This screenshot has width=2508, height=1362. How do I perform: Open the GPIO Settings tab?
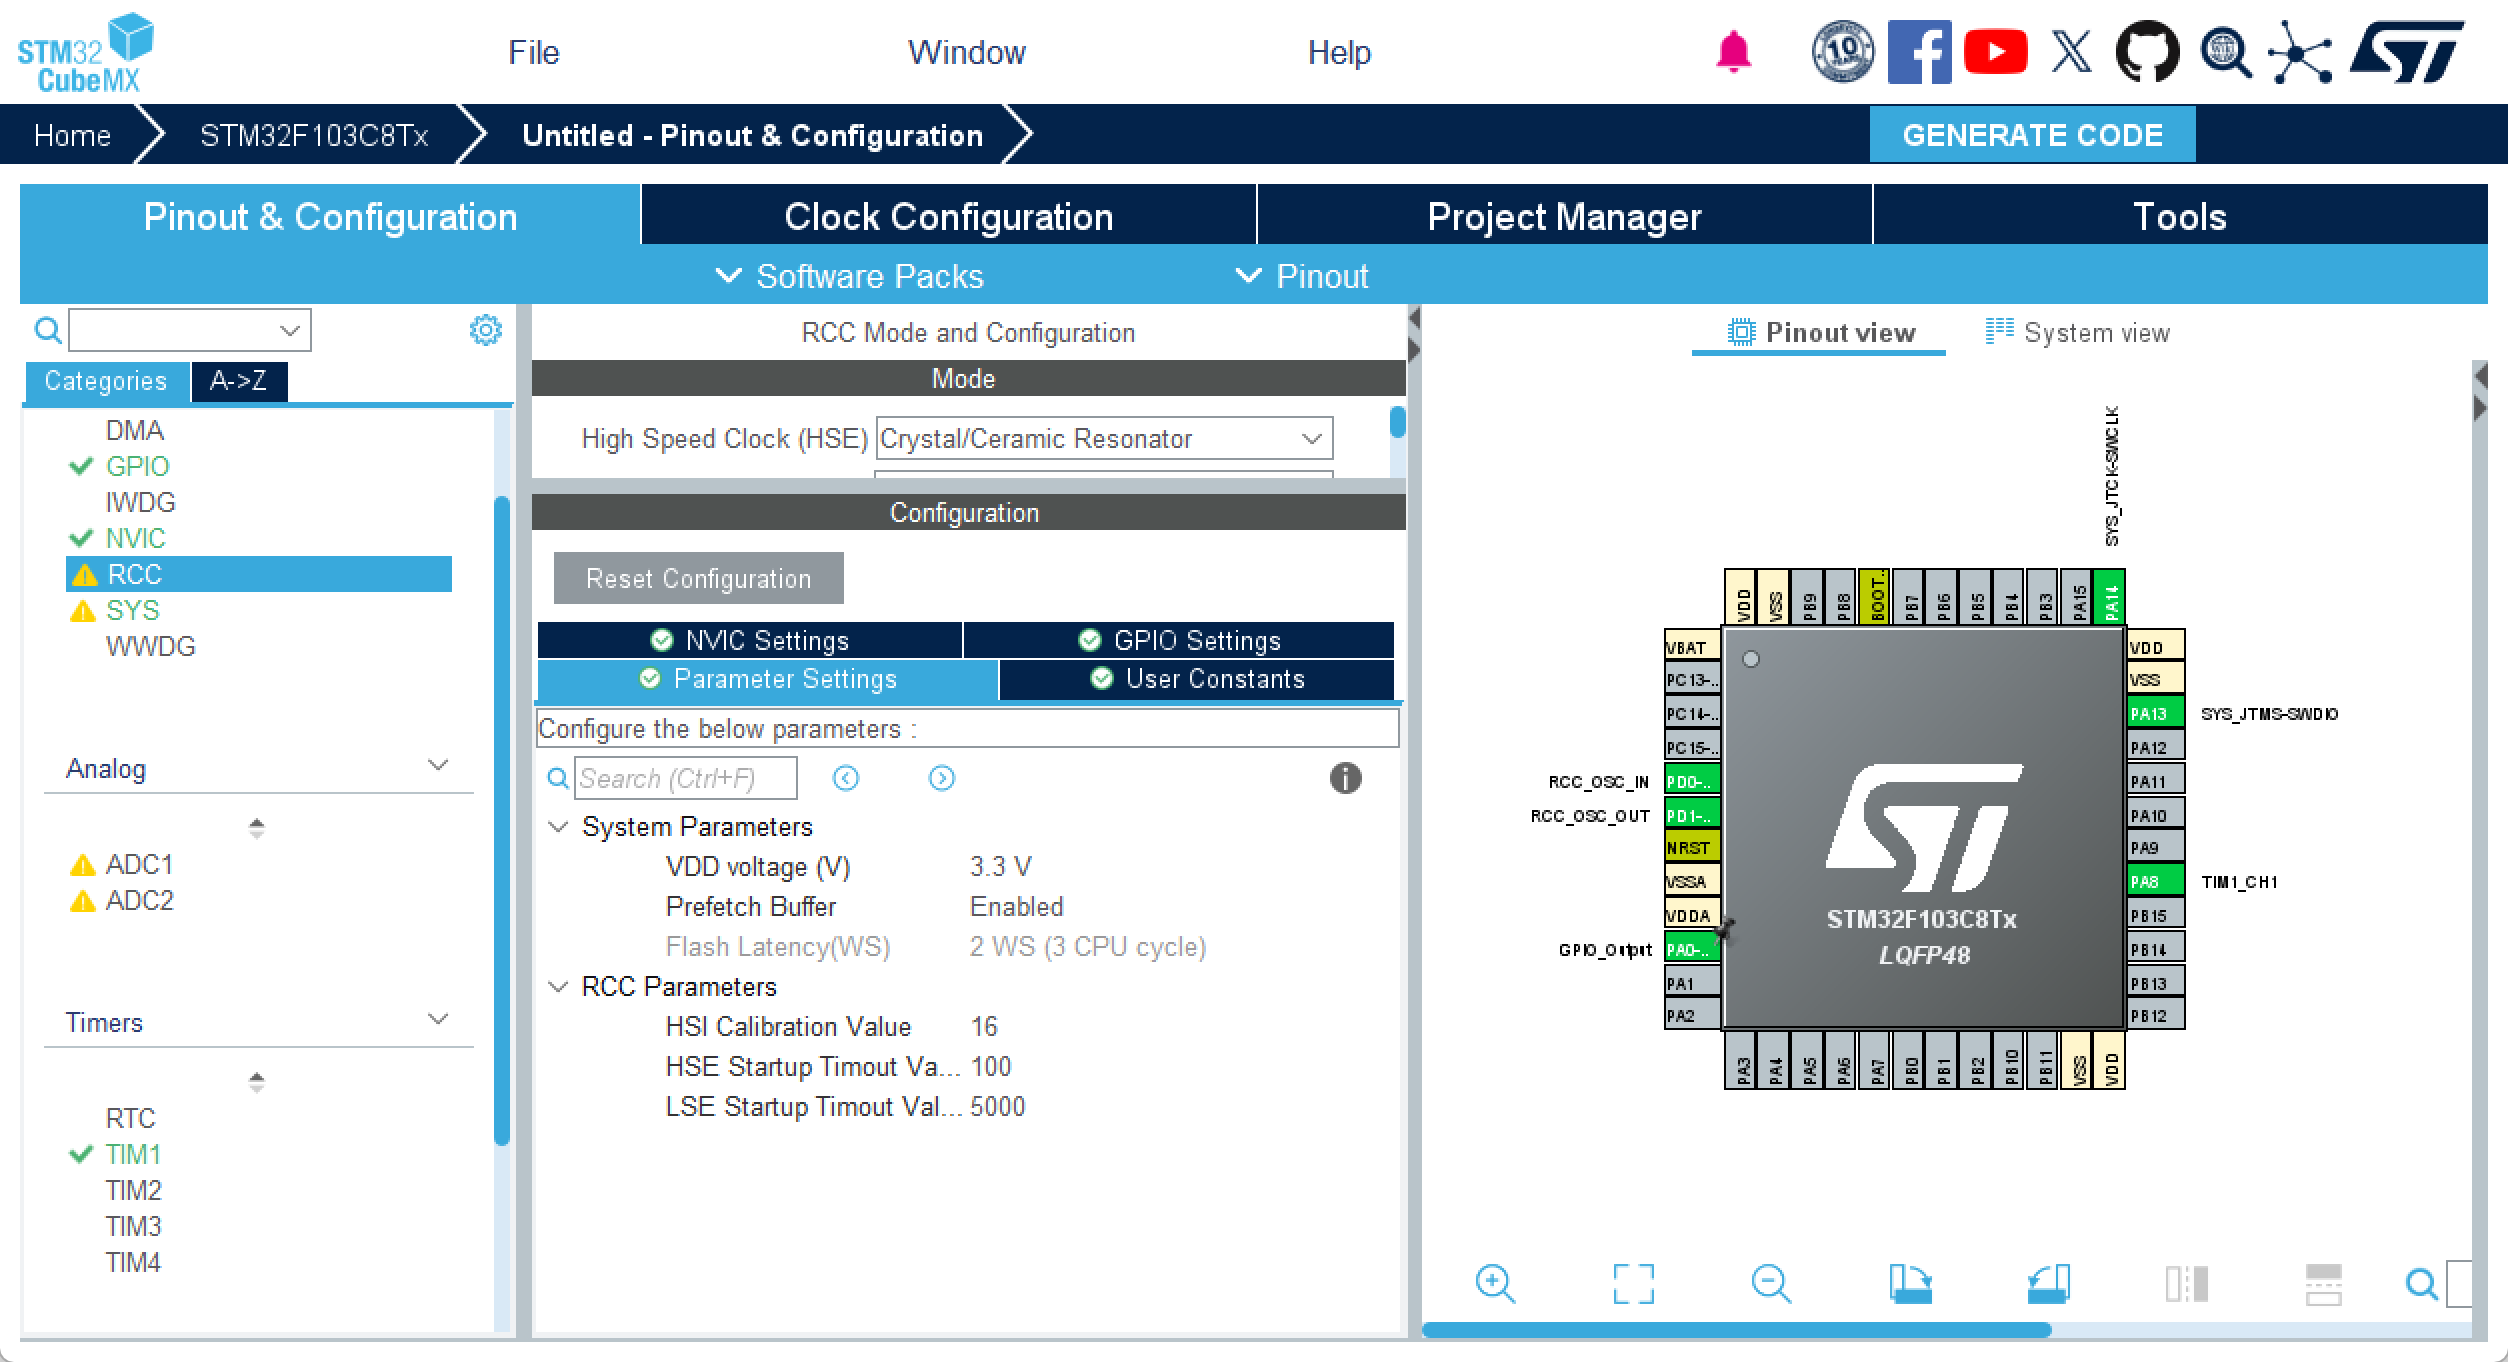click(x=1179, y=640)
